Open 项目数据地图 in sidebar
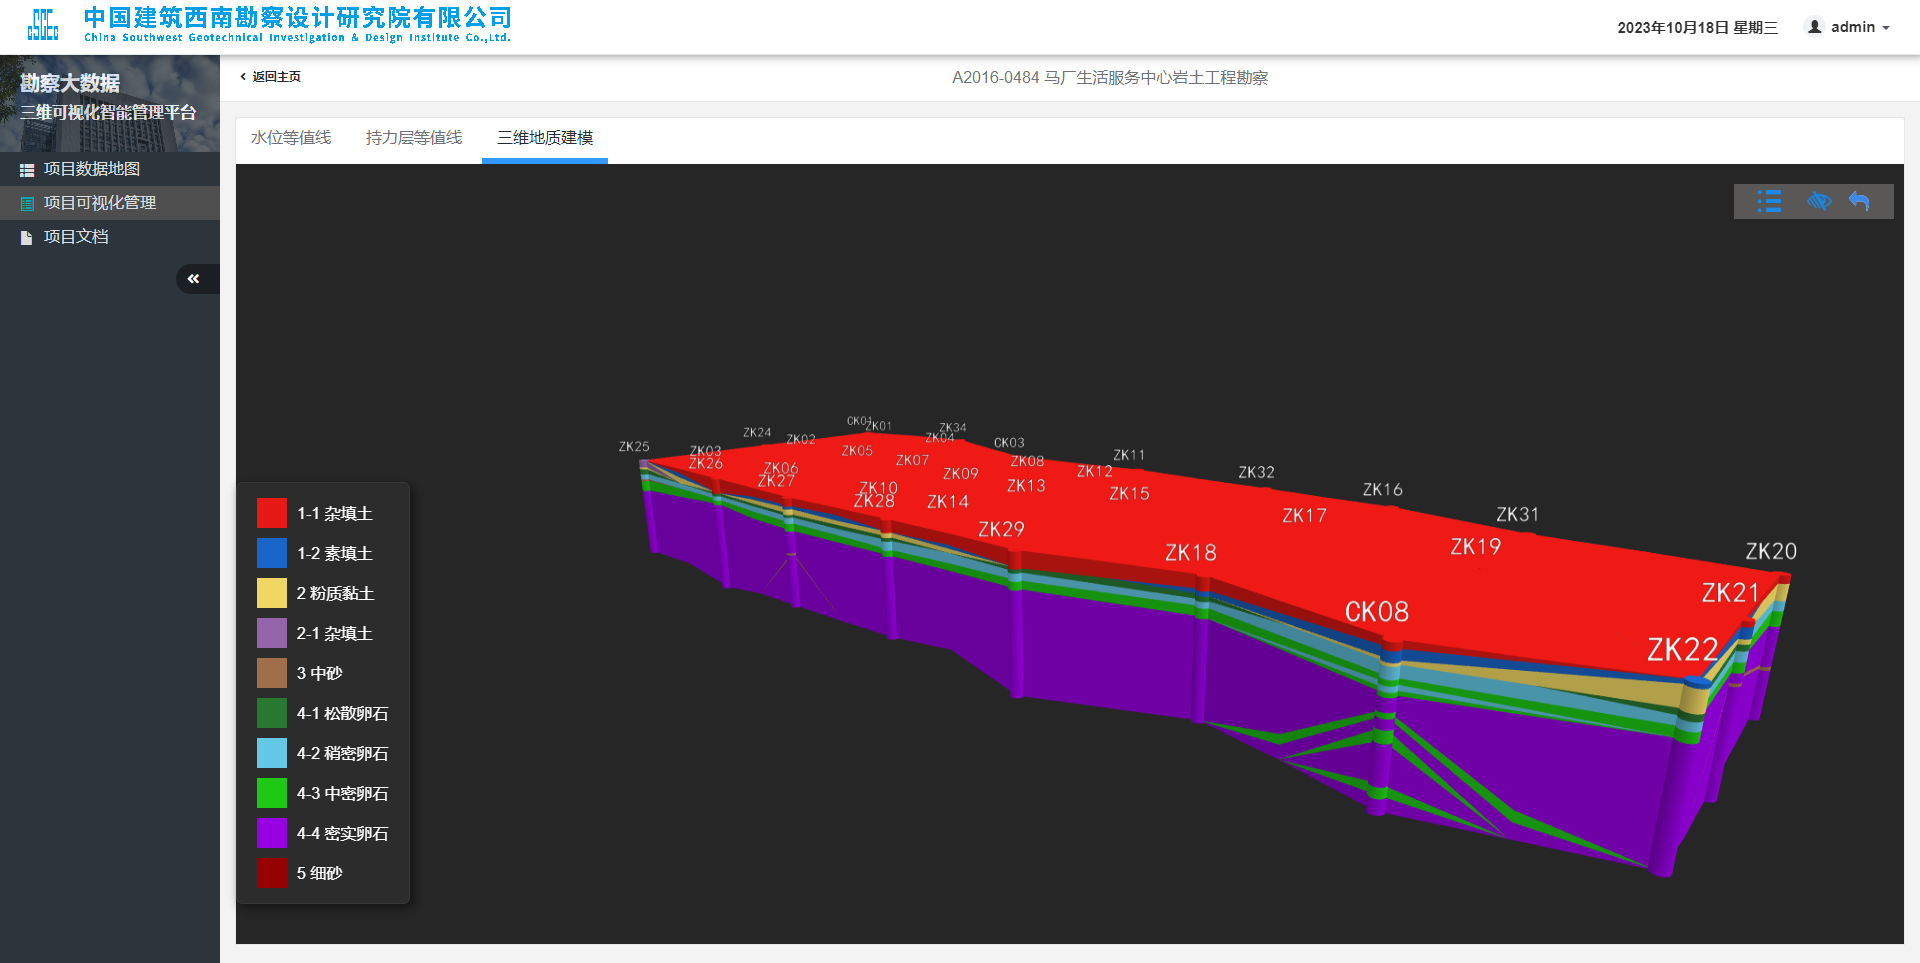The width and height of the screenshot is (1920, 963). pos(91,169)
